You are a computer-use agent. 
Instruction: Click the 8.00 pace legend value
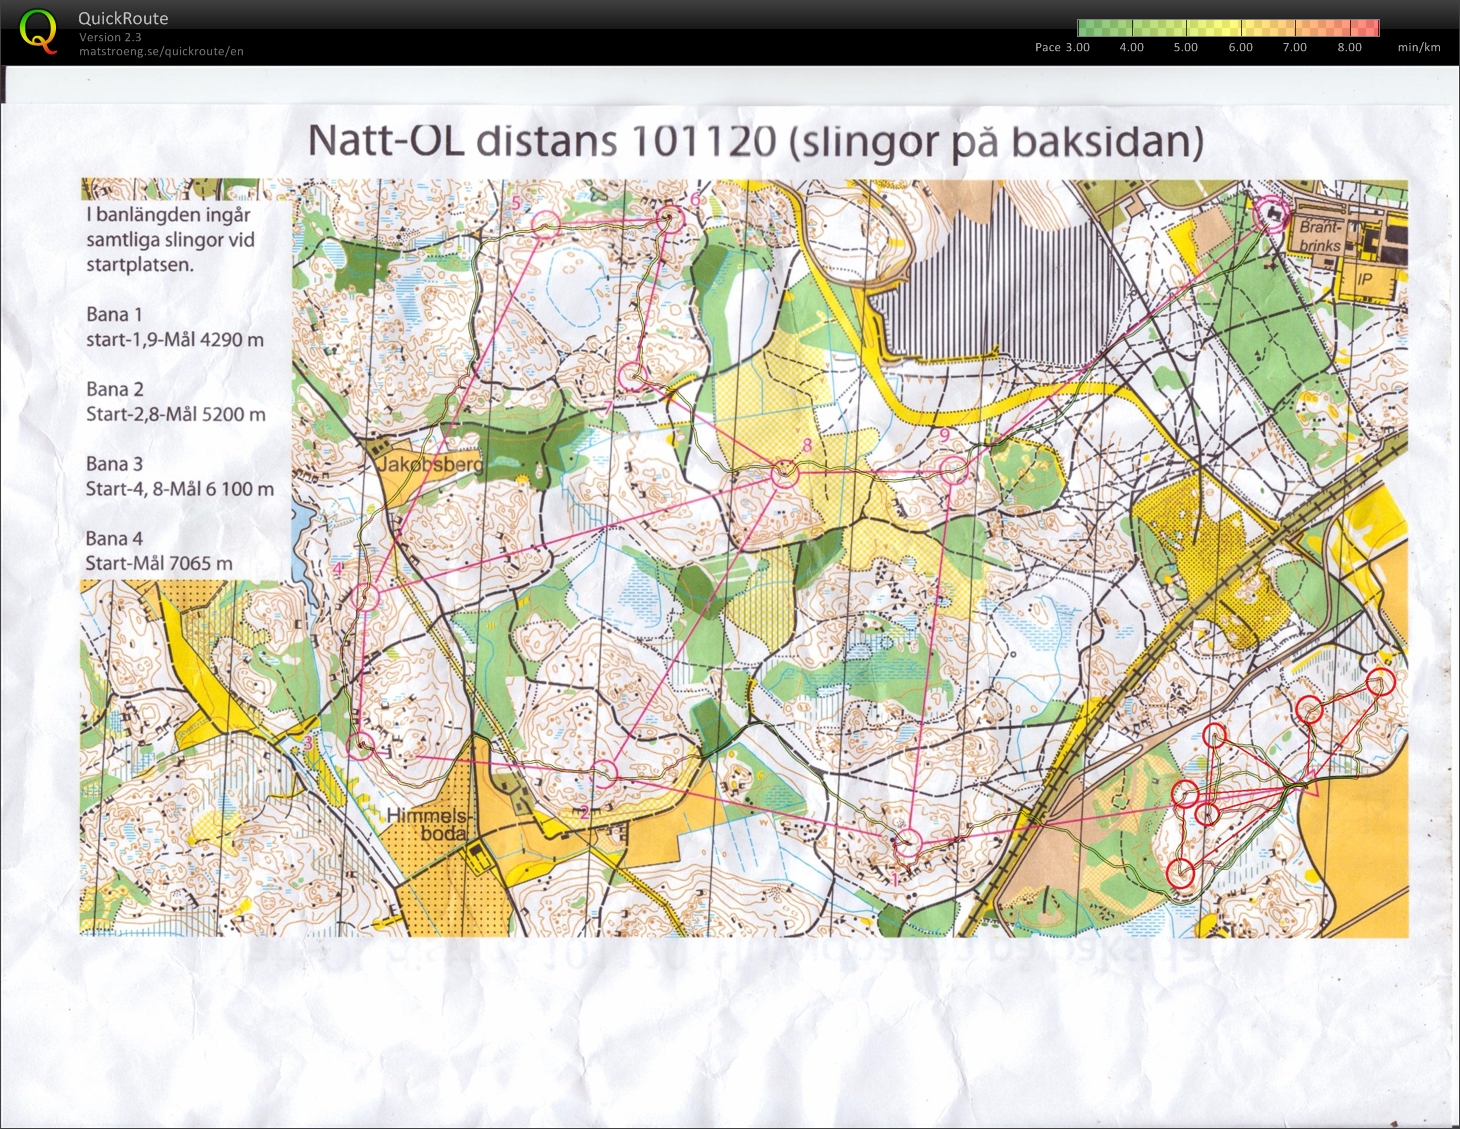click(x=1349, y=47)
